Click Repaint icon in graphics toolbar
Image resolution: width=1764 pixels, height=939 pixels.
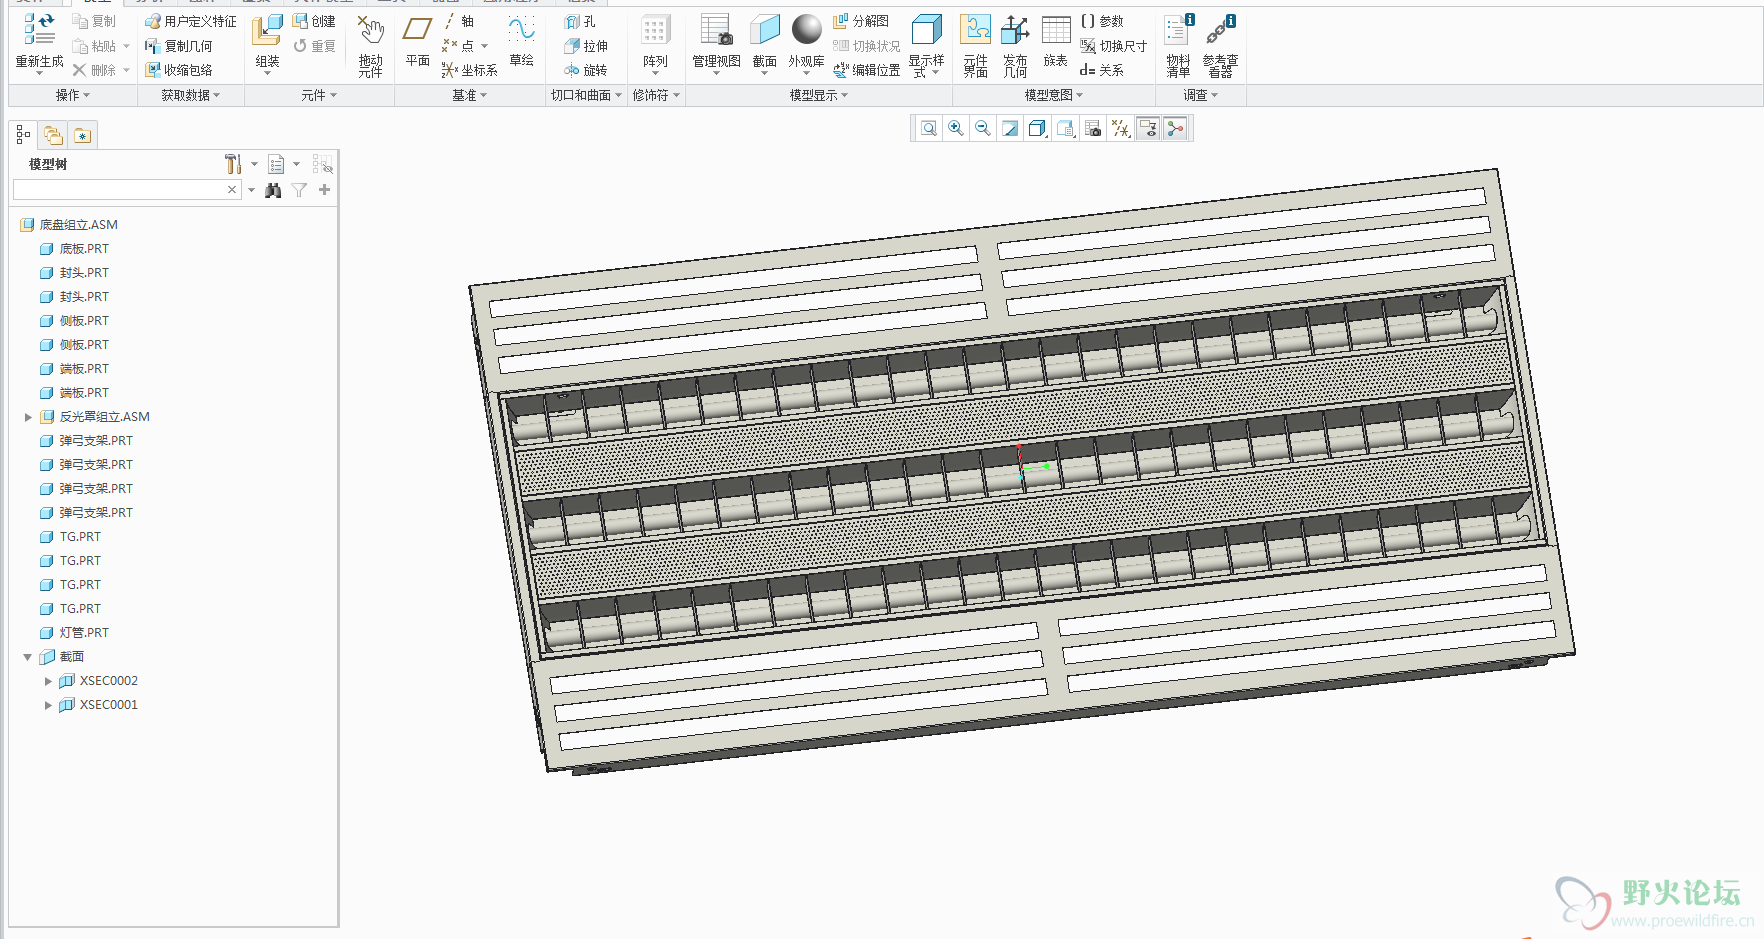[1010, 128]
